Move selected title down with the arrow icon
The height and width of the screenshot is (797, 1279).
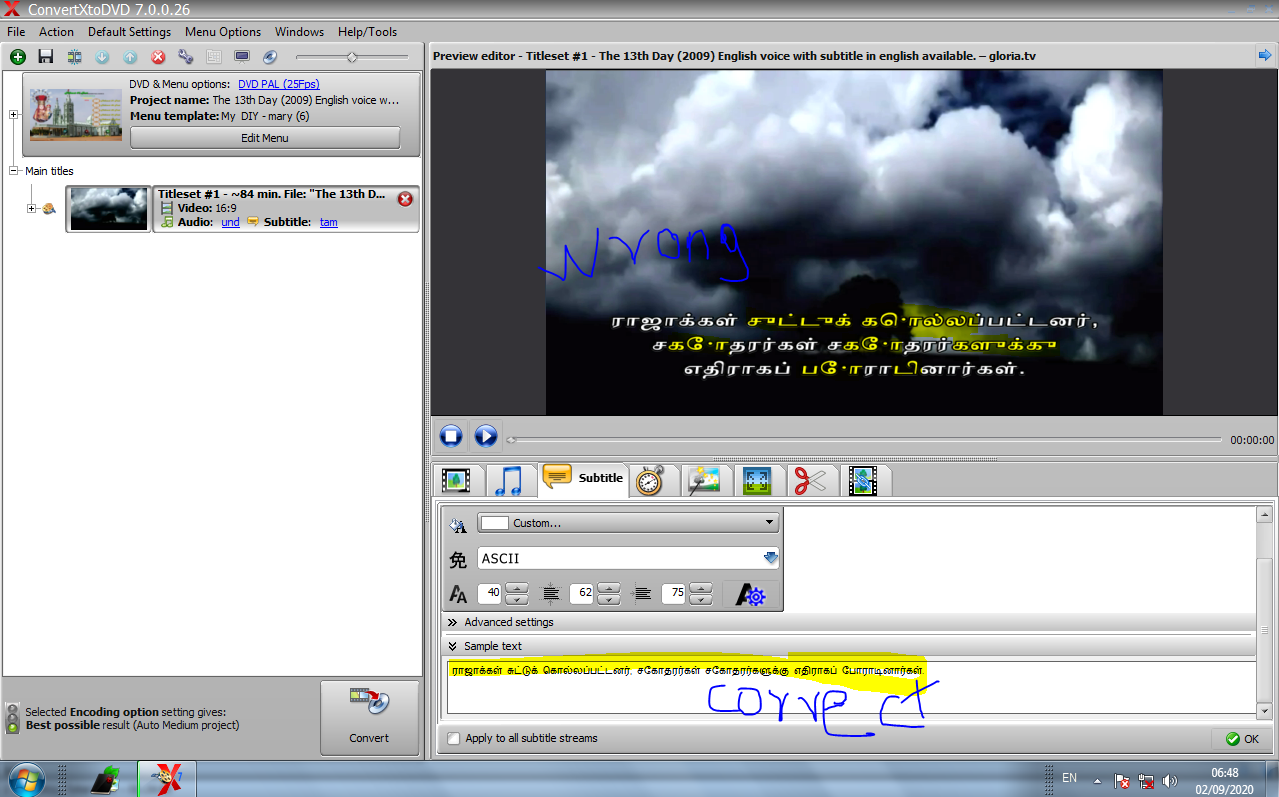point(102,57)
